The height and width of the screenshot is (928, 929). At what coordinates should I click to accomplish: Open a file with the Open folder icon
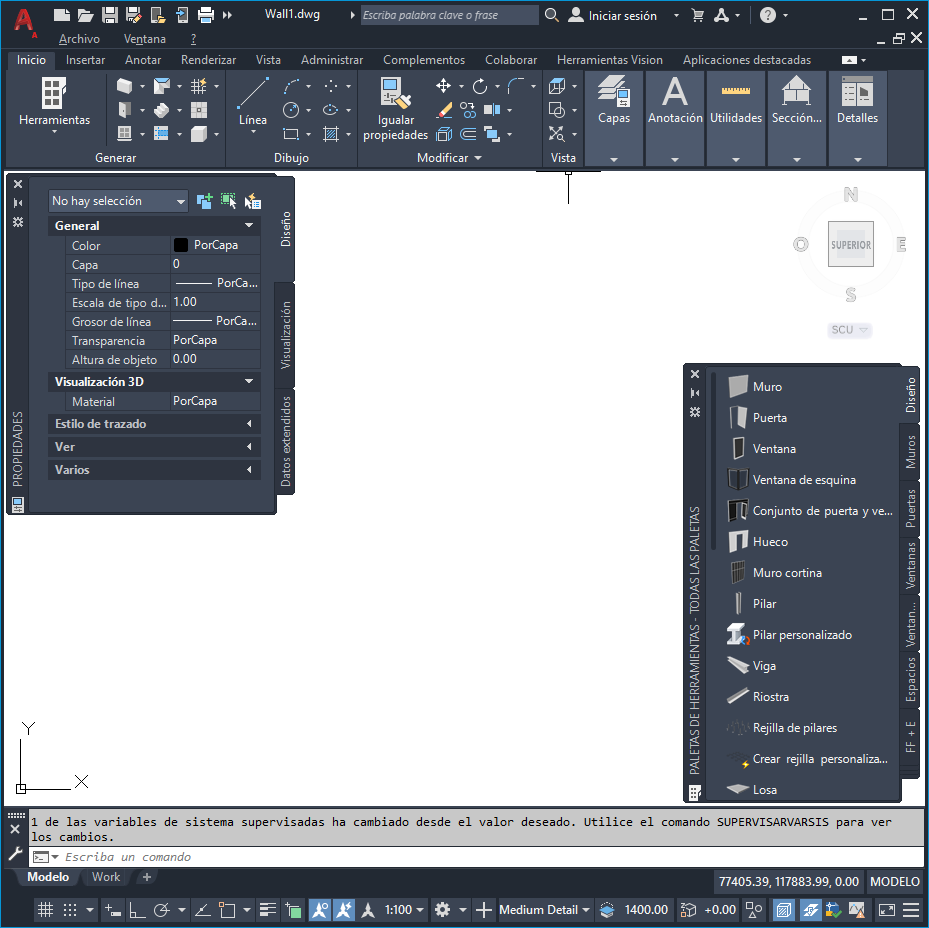pos(86,15)
